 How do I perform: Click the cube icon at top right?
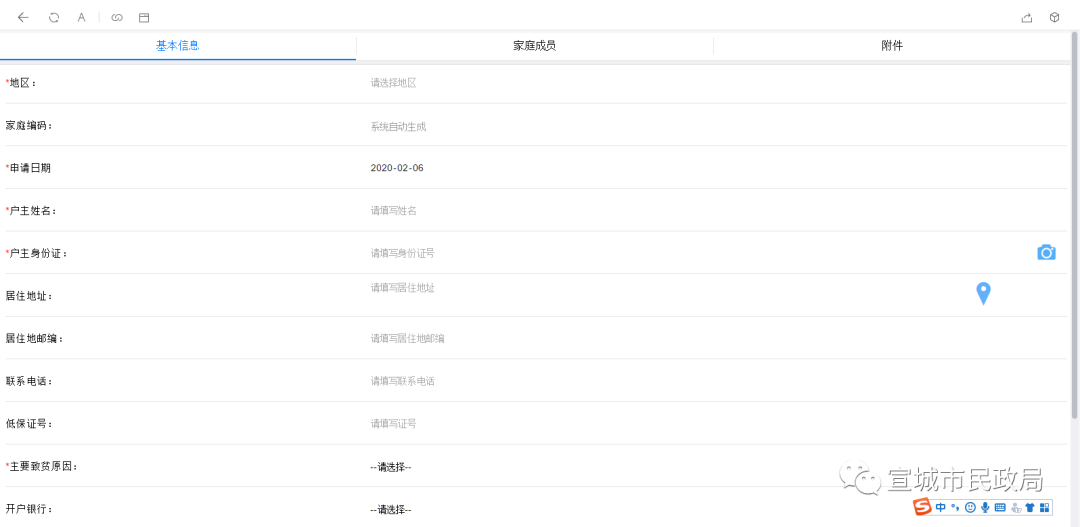(x=1054, y=18)
